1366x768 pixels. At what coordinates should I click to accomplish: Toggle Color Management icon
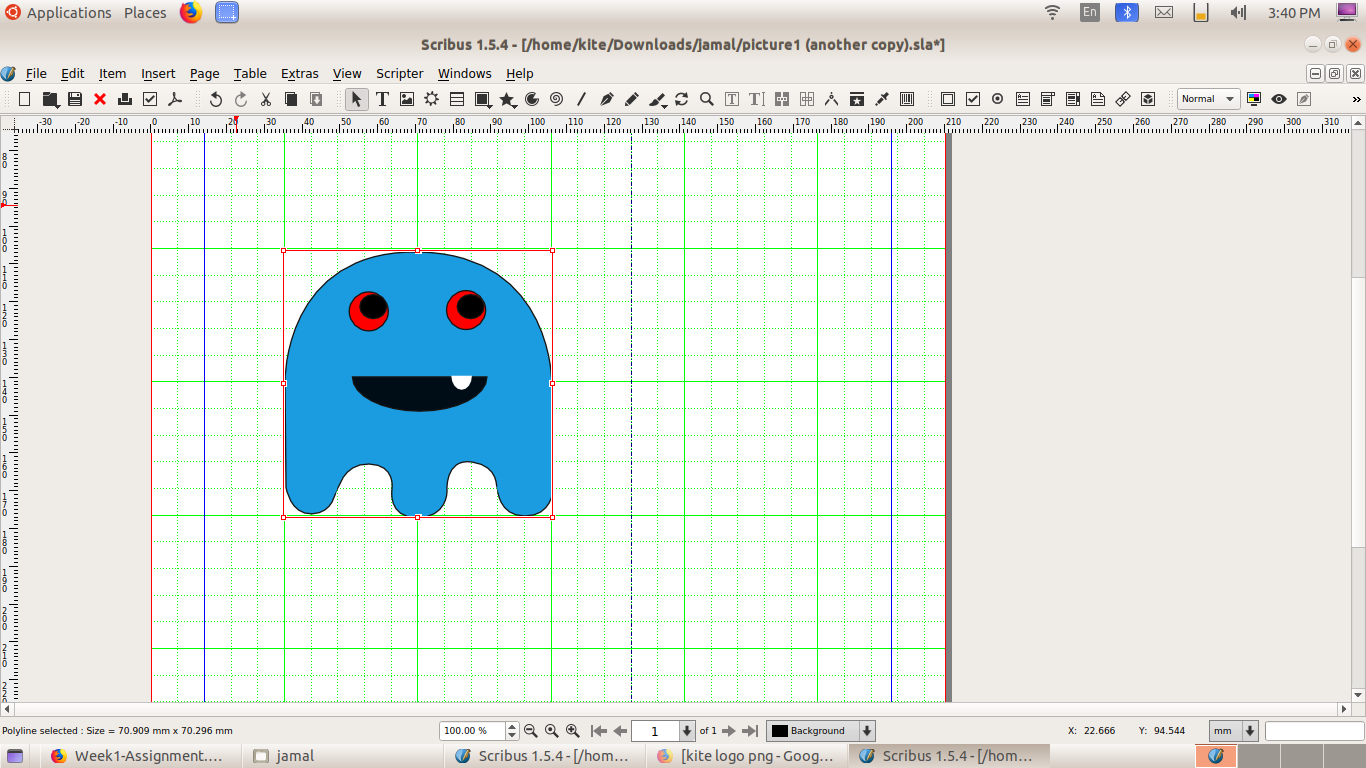tap(1254, 99)
